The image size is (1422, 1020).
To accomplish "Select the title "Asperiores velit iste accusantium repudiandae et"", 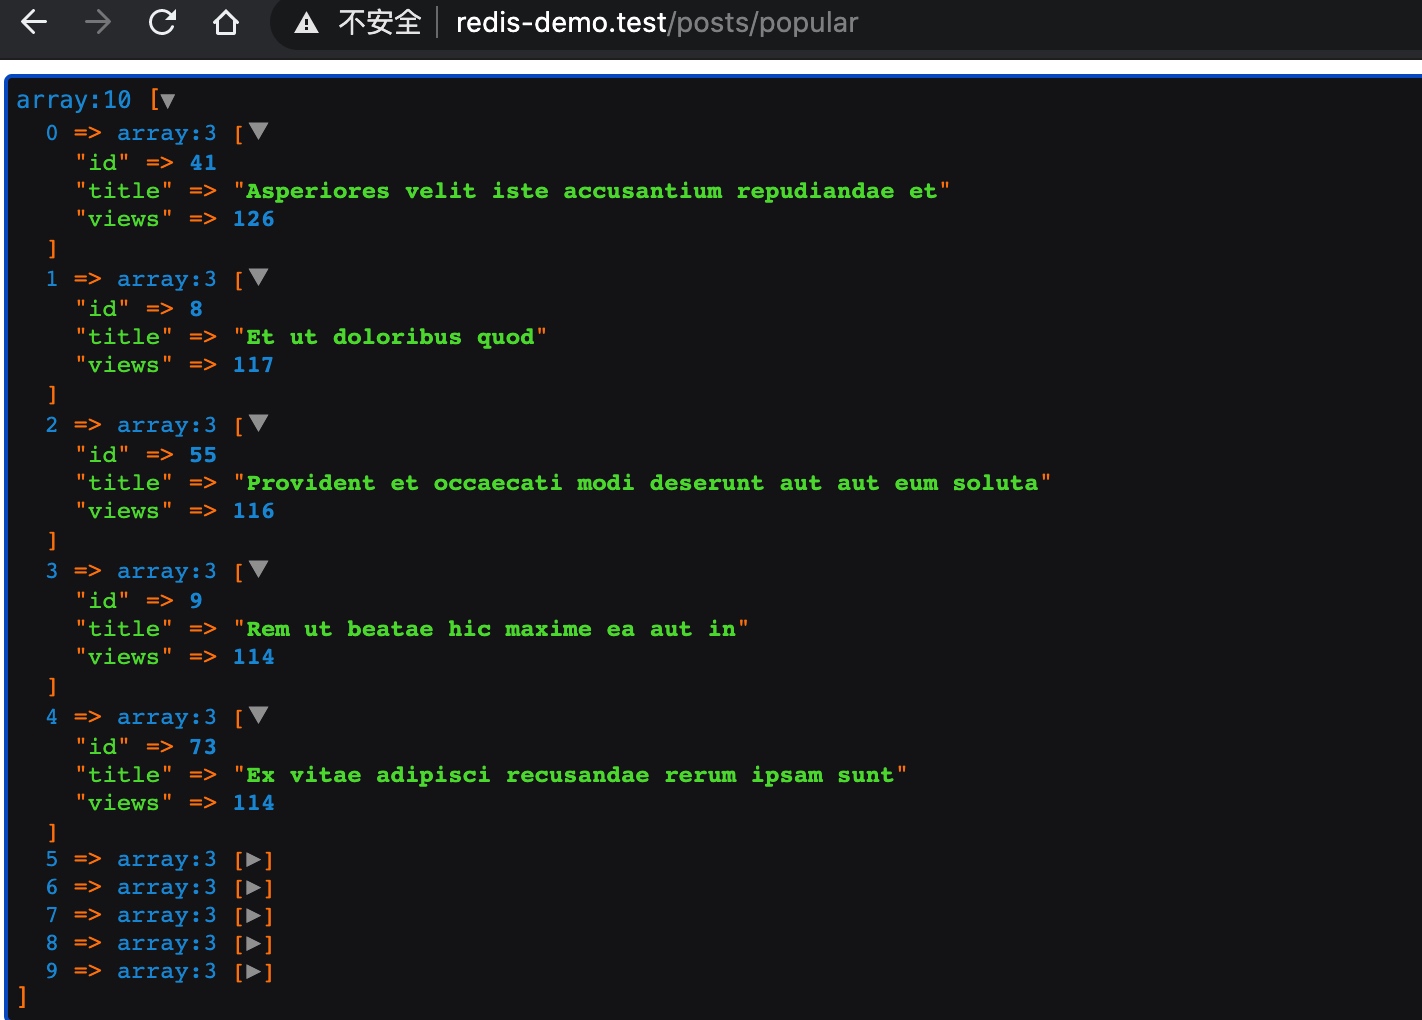I will (x=592, y=191).
